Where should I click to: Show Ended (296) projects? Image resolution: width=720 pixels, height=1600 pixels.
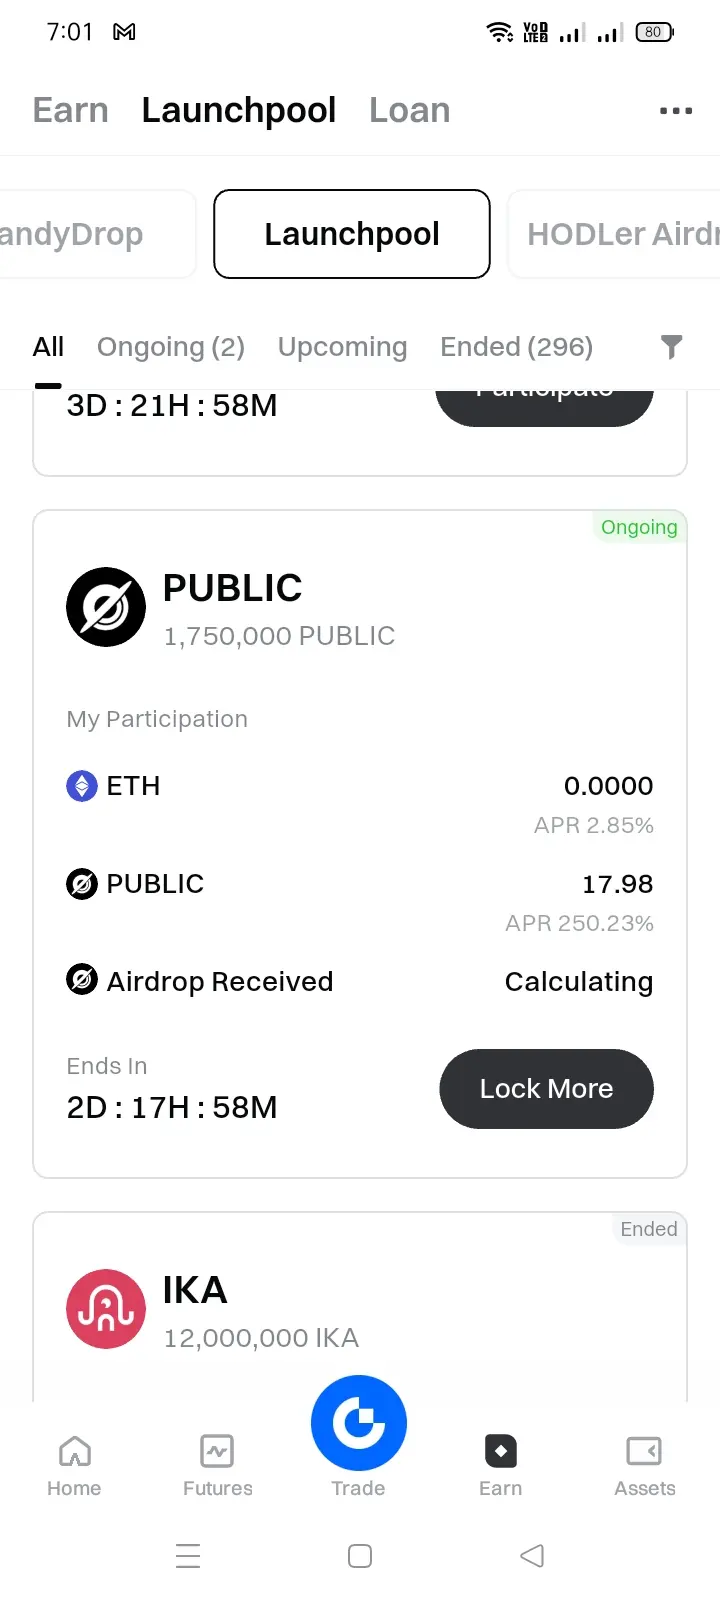coord(516,347)
